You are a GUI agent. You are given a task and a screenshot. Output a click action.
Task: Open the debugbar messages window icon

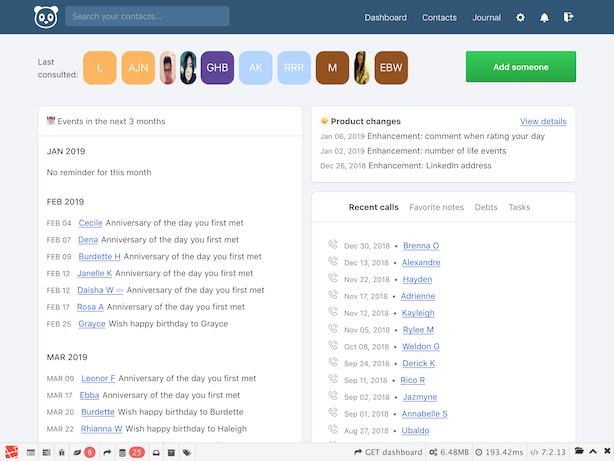(x=31, y=452)
